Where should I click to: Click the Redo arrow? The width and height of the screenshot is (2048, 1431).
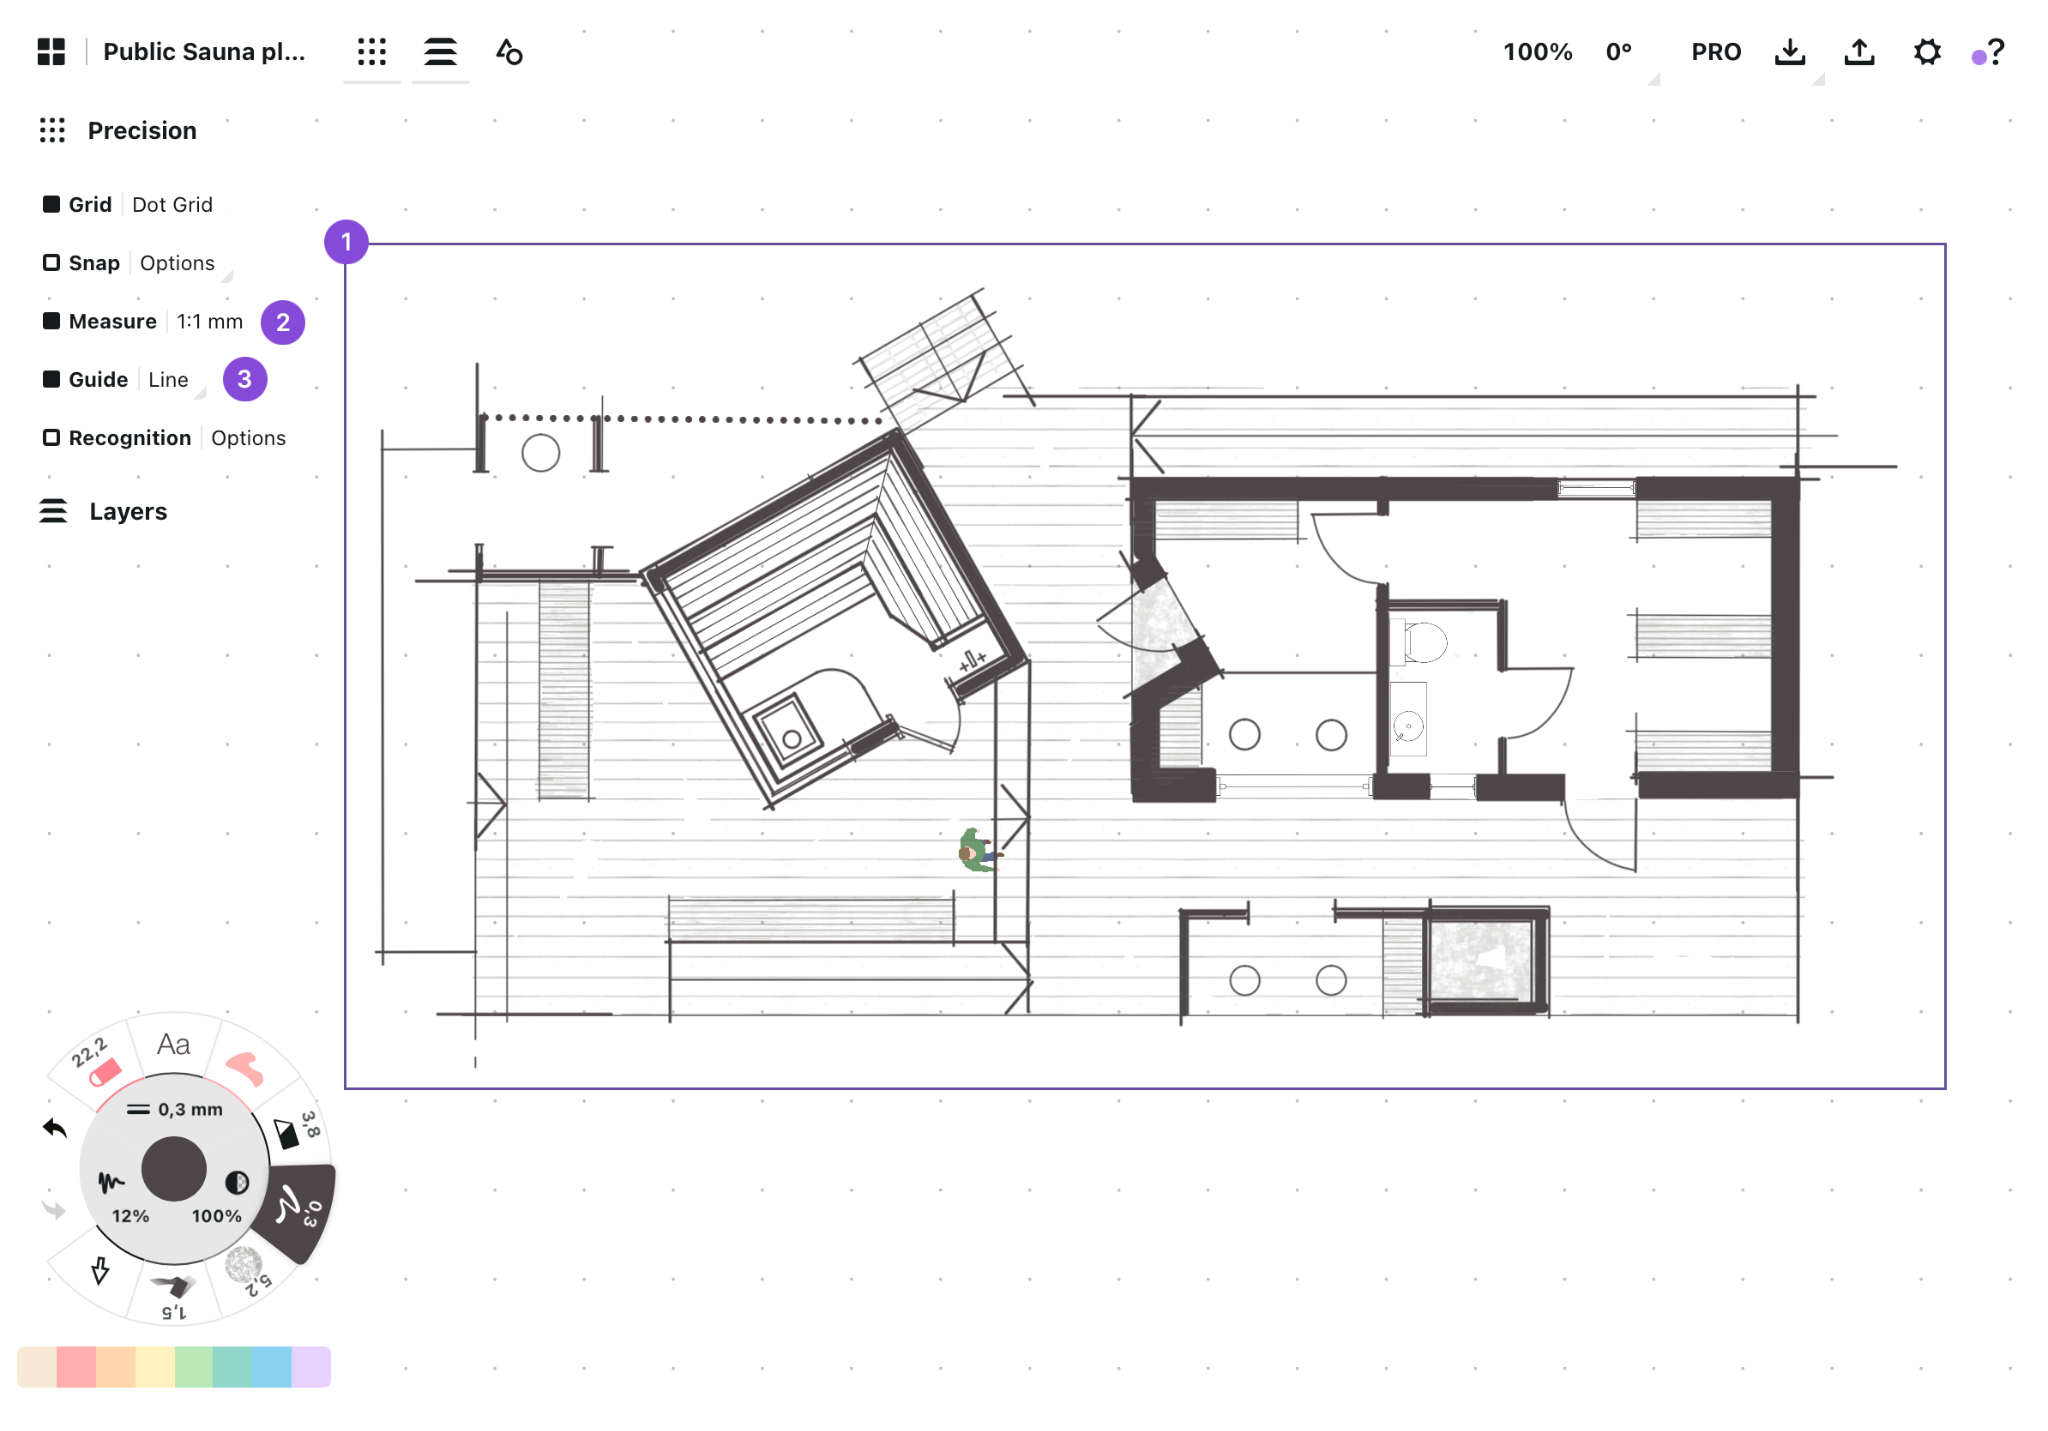pos(54,1210)
